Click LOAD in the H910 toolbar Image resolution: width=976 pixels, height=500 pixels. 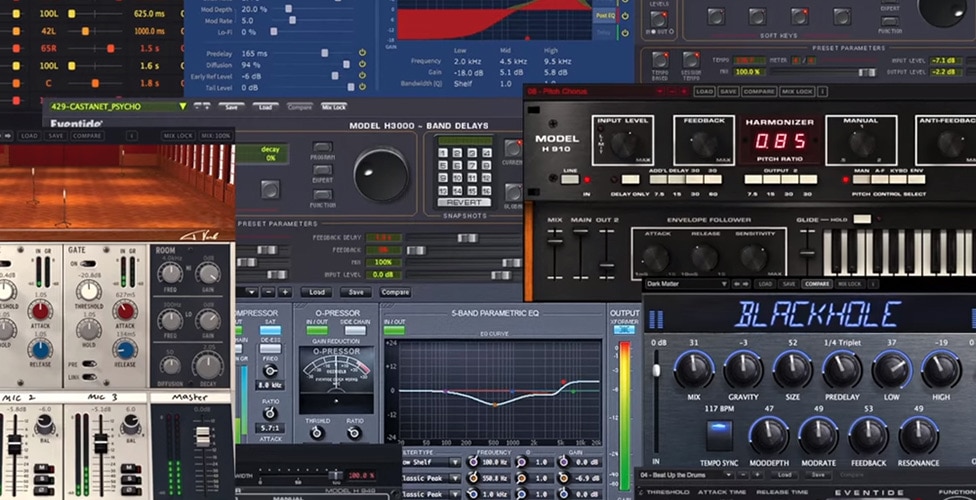(x=704, y=92)
